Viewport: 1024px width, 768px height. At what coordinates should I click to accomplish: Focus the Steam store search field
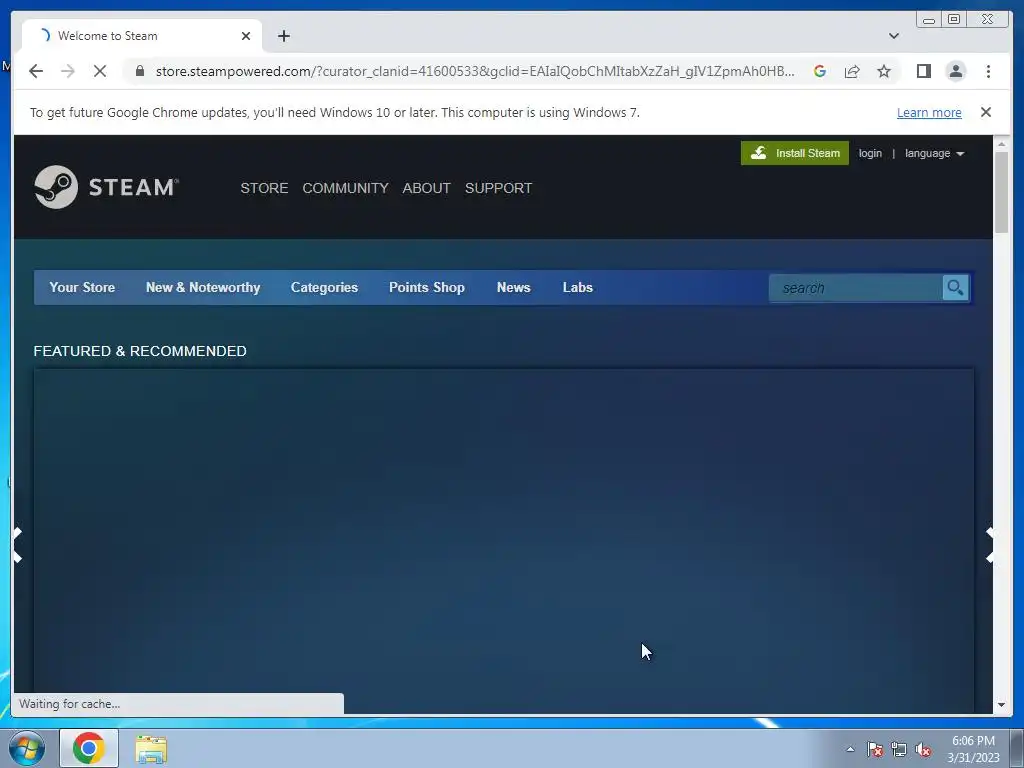tap(856, 287)
